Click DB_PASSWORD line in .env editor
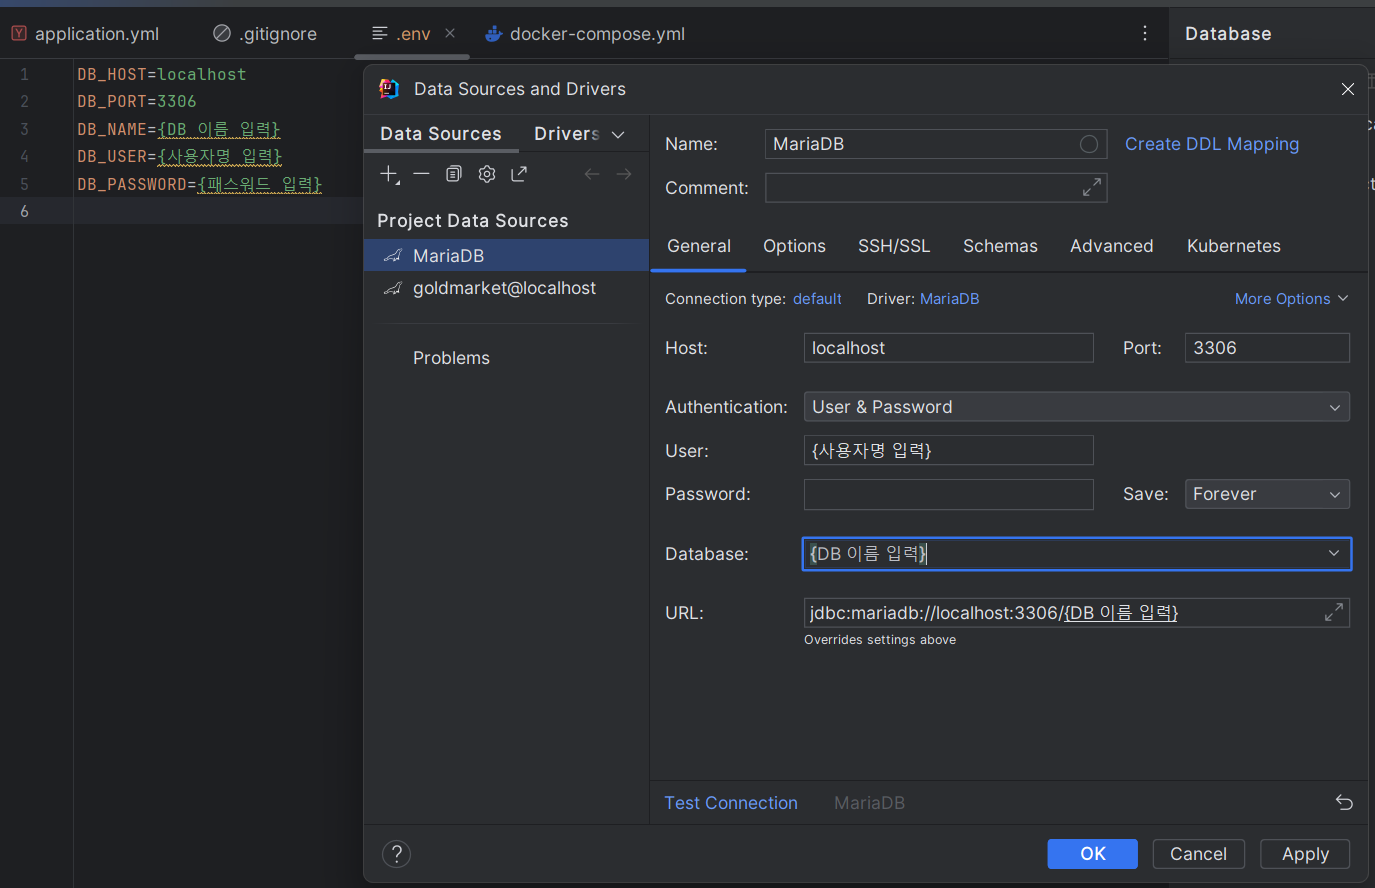1375x888 pixels. point(199,184)
